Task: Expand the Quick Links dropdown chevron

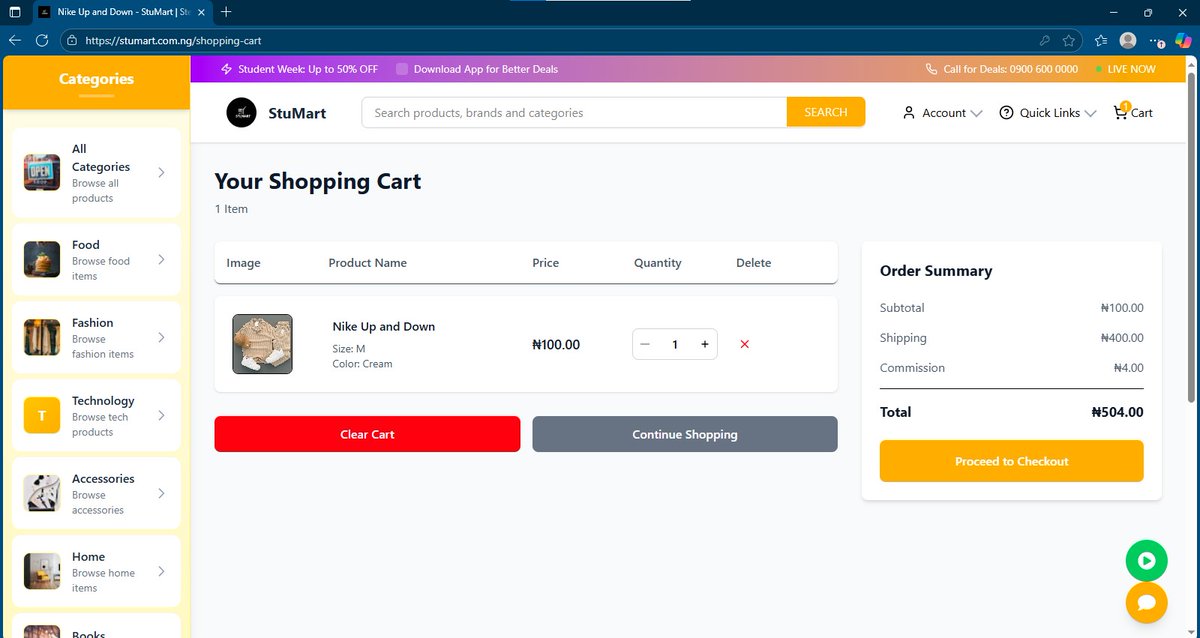Action: [1090, 113]
